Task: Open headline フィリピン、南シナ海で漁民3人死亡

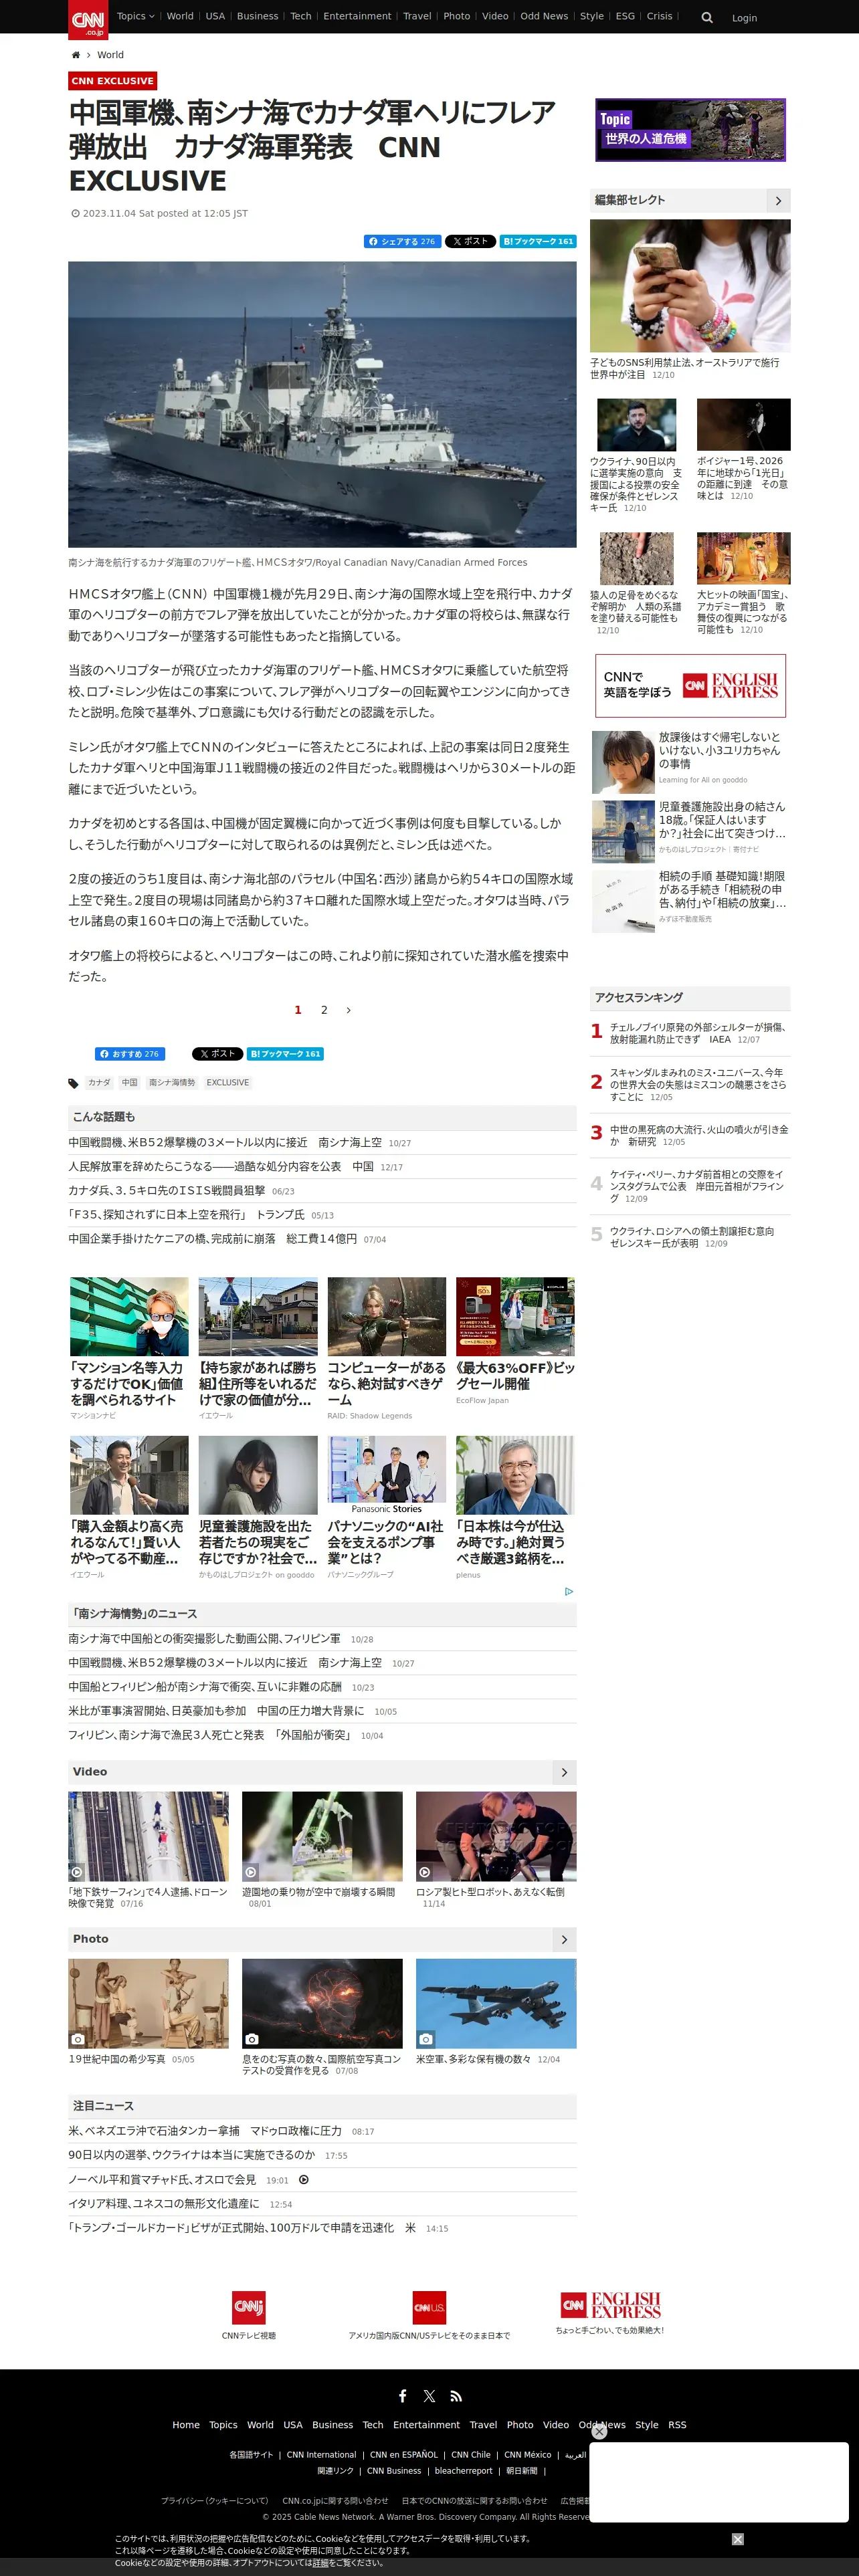Action: pyautogui.click(x=211, y=1735)
